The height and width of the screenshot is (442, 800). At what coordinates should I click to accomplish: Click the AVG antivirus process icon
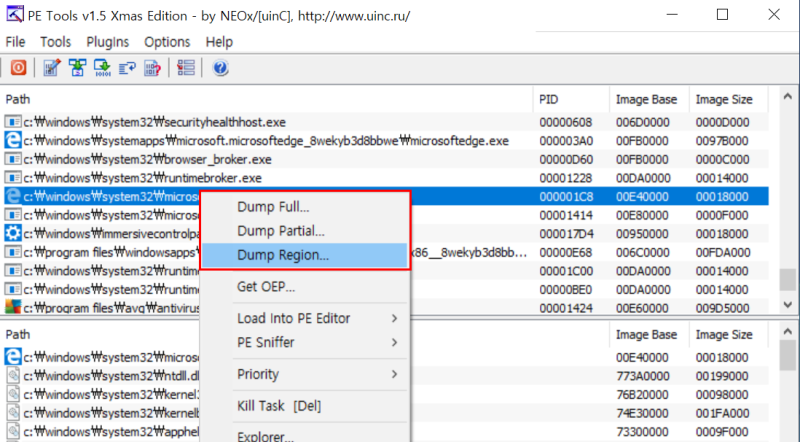click(x=13, y=307)
